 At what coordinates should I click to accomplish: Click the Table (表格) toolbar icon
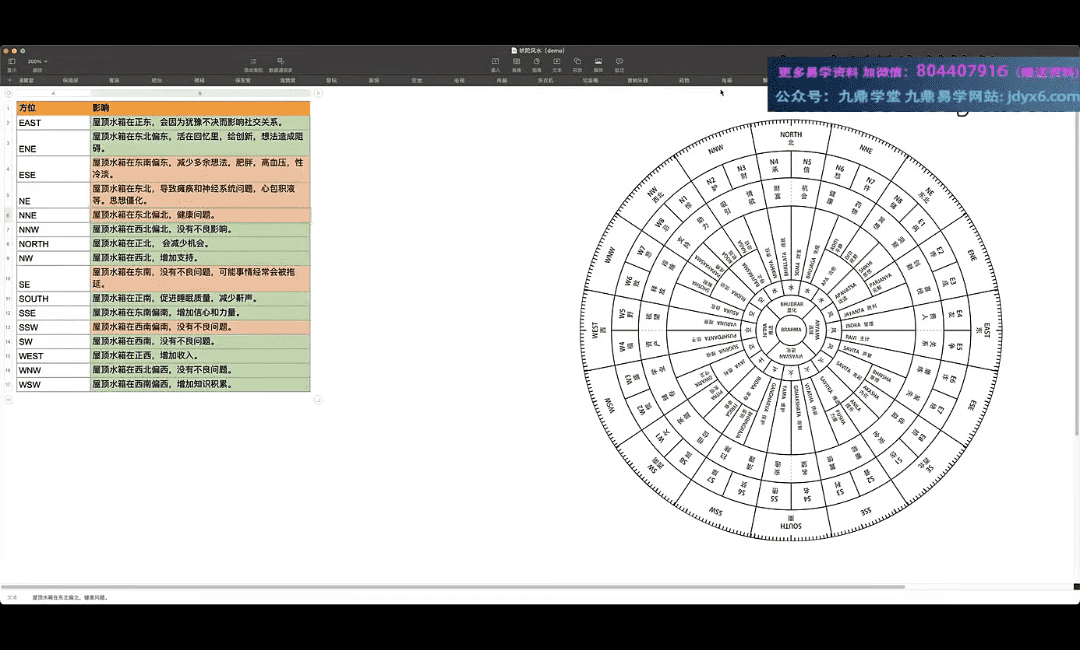point(516,62)
